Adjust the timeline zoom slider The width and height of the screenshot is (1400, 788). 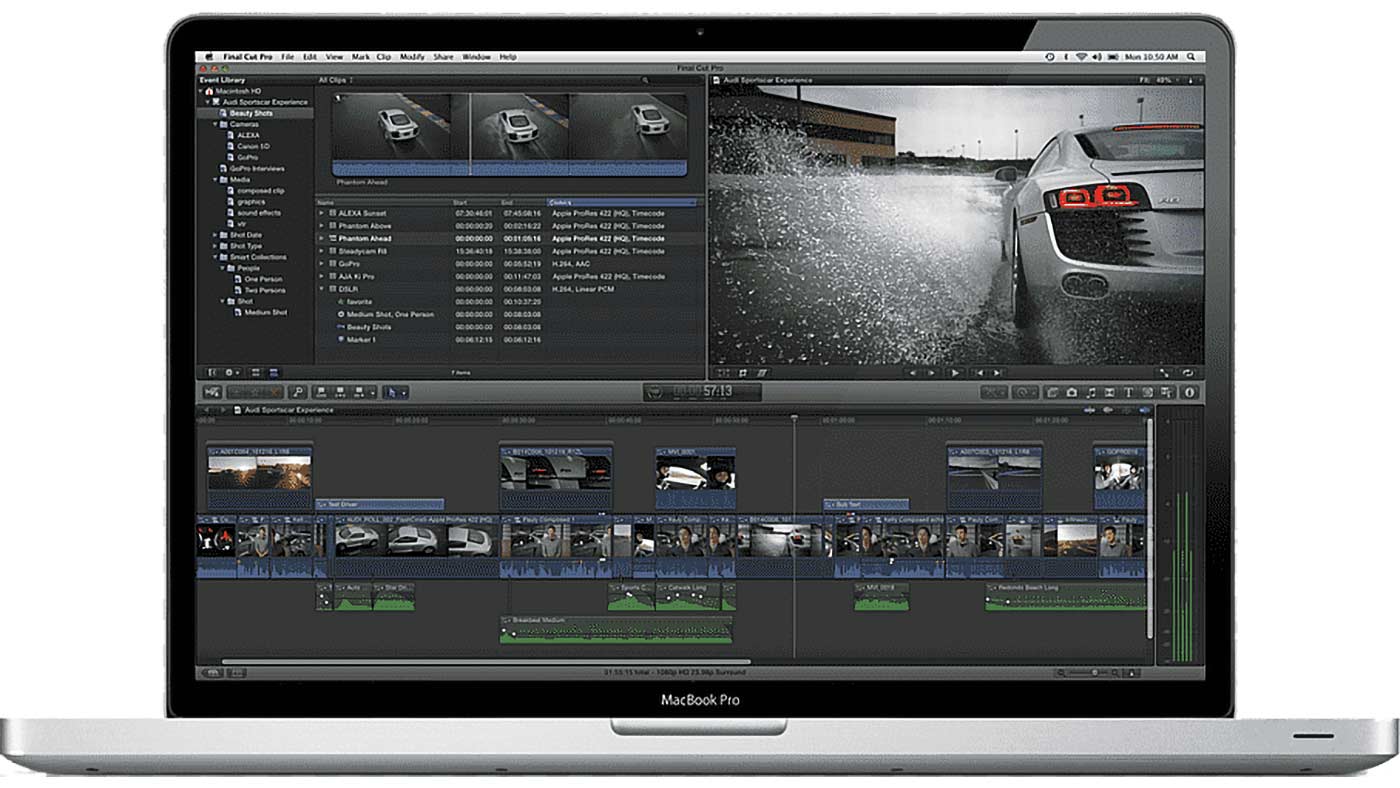click(x=1094, y=673)
